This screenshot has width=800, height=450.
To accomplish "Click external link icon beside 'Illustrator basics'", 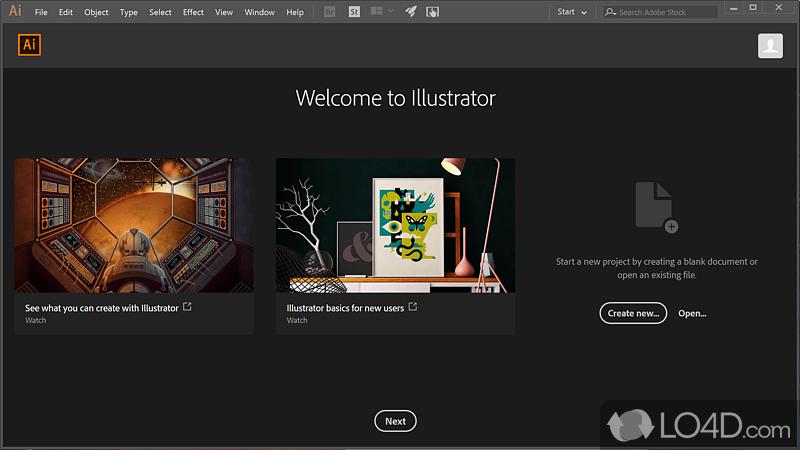I will [413, 307].
